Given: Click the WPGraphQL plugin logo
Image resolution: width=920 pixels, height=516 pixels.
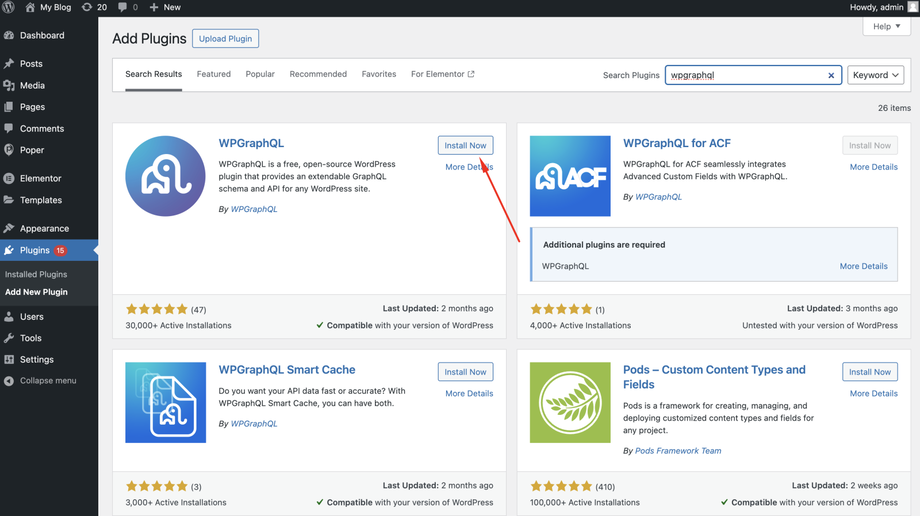Looking at the screenshot, I should point(165,176).
